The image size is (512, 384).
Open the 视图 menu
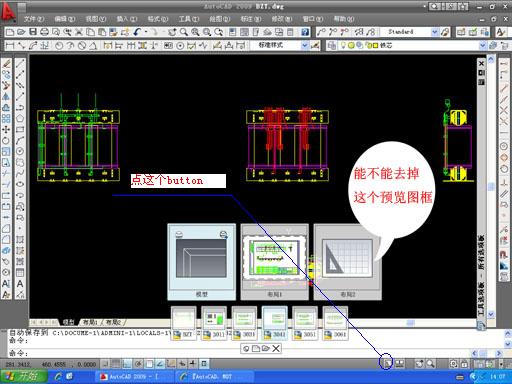pyautogui.click(x=96, y=19)
